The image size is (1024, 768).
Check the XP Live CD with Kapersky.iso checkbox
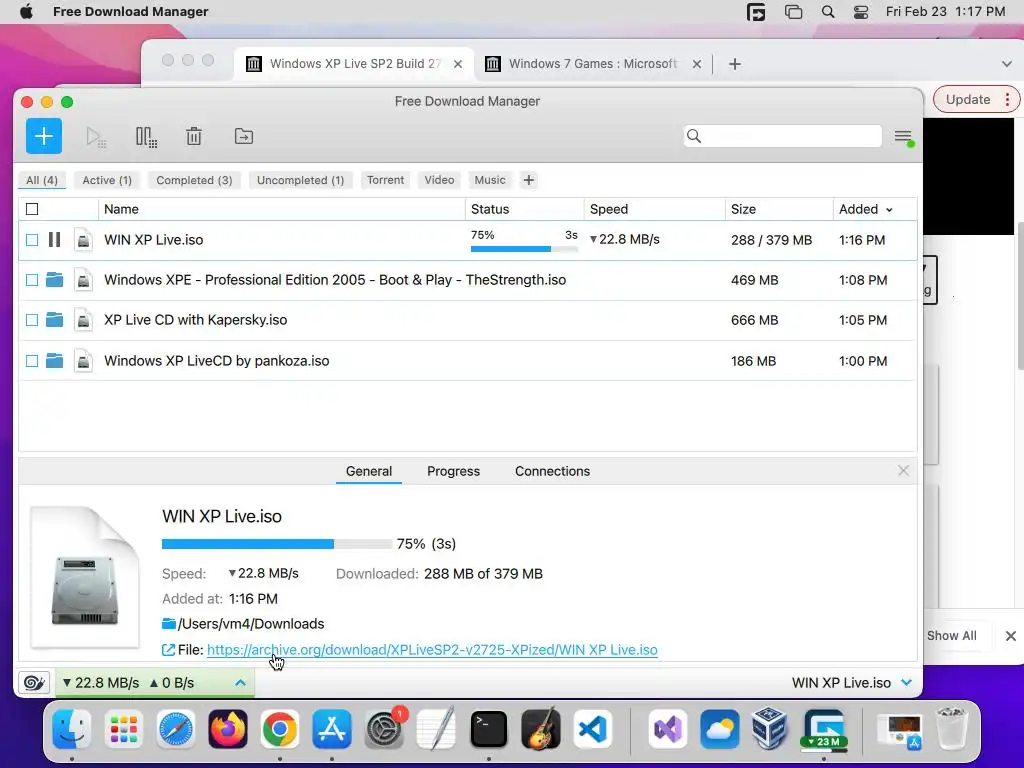tap(32, 320)
